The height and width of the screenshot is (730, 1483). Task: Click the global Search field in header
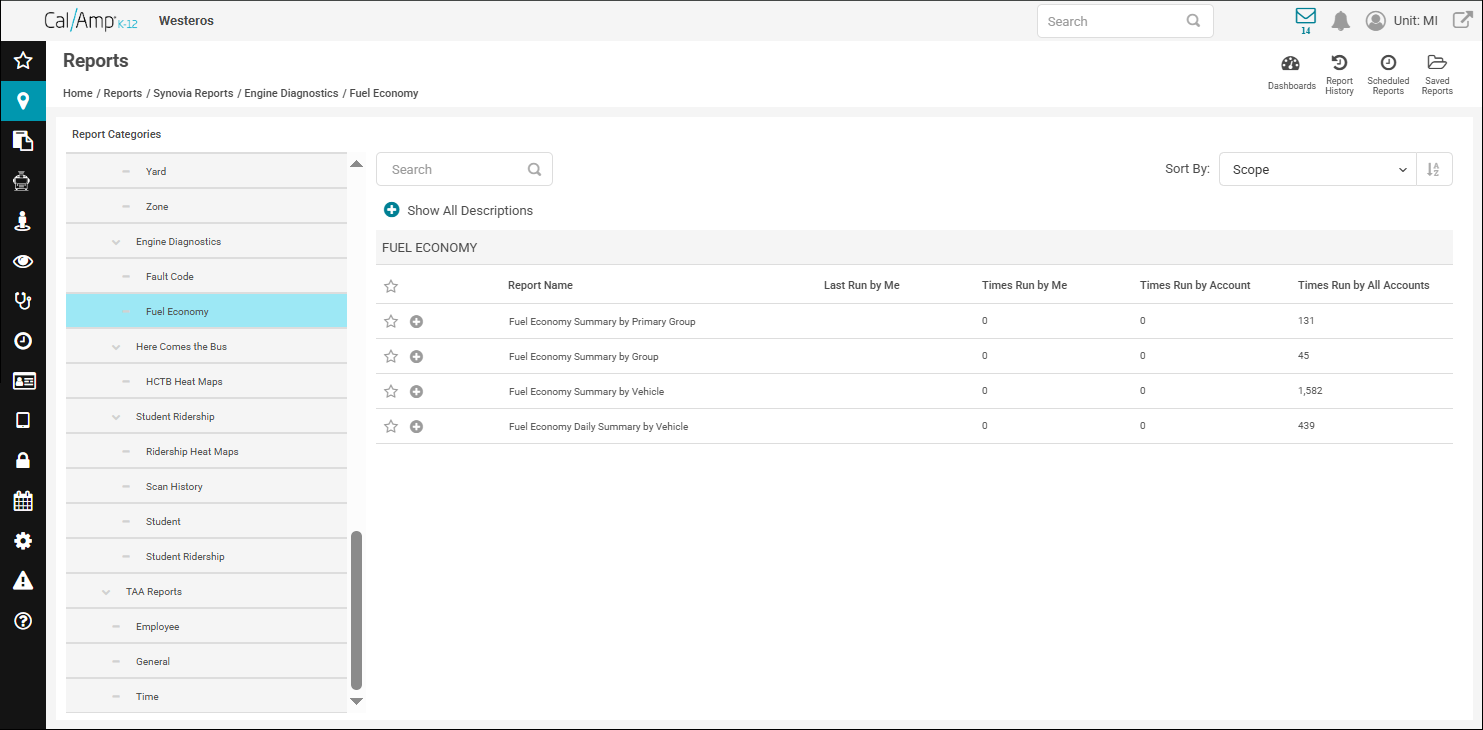(x=1125, y=21)
